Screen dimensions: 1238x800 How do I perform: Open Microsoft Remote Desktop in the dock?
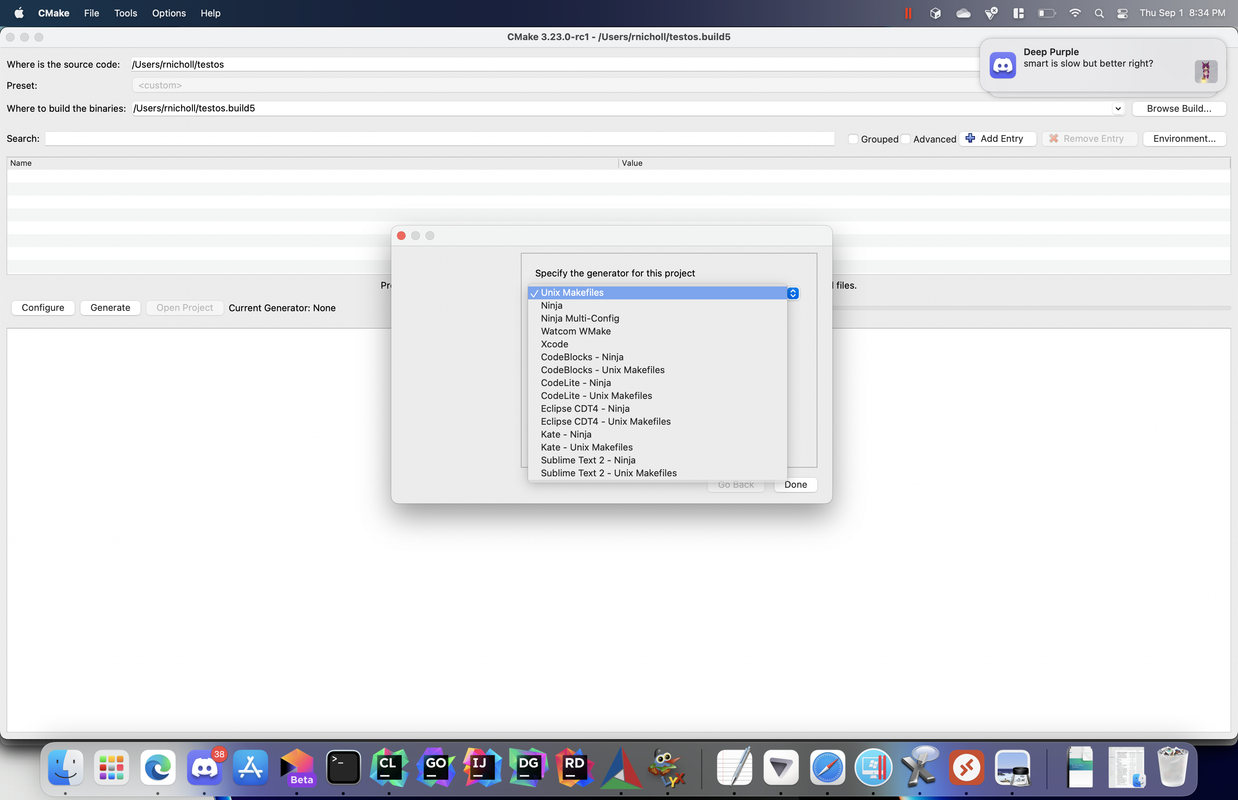(967, 768)
